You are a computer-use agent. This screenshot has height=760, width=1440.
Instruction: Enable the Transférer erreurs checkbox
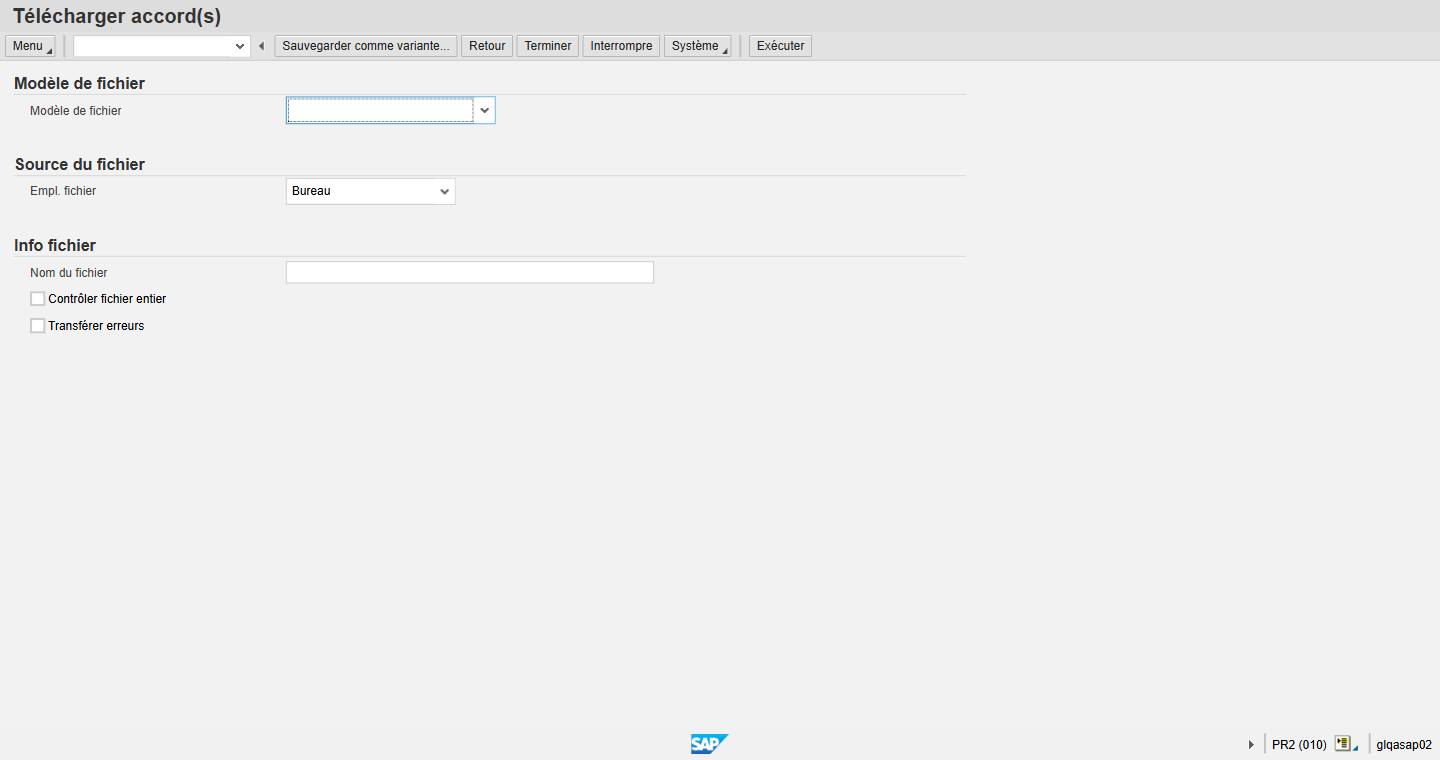38,326
